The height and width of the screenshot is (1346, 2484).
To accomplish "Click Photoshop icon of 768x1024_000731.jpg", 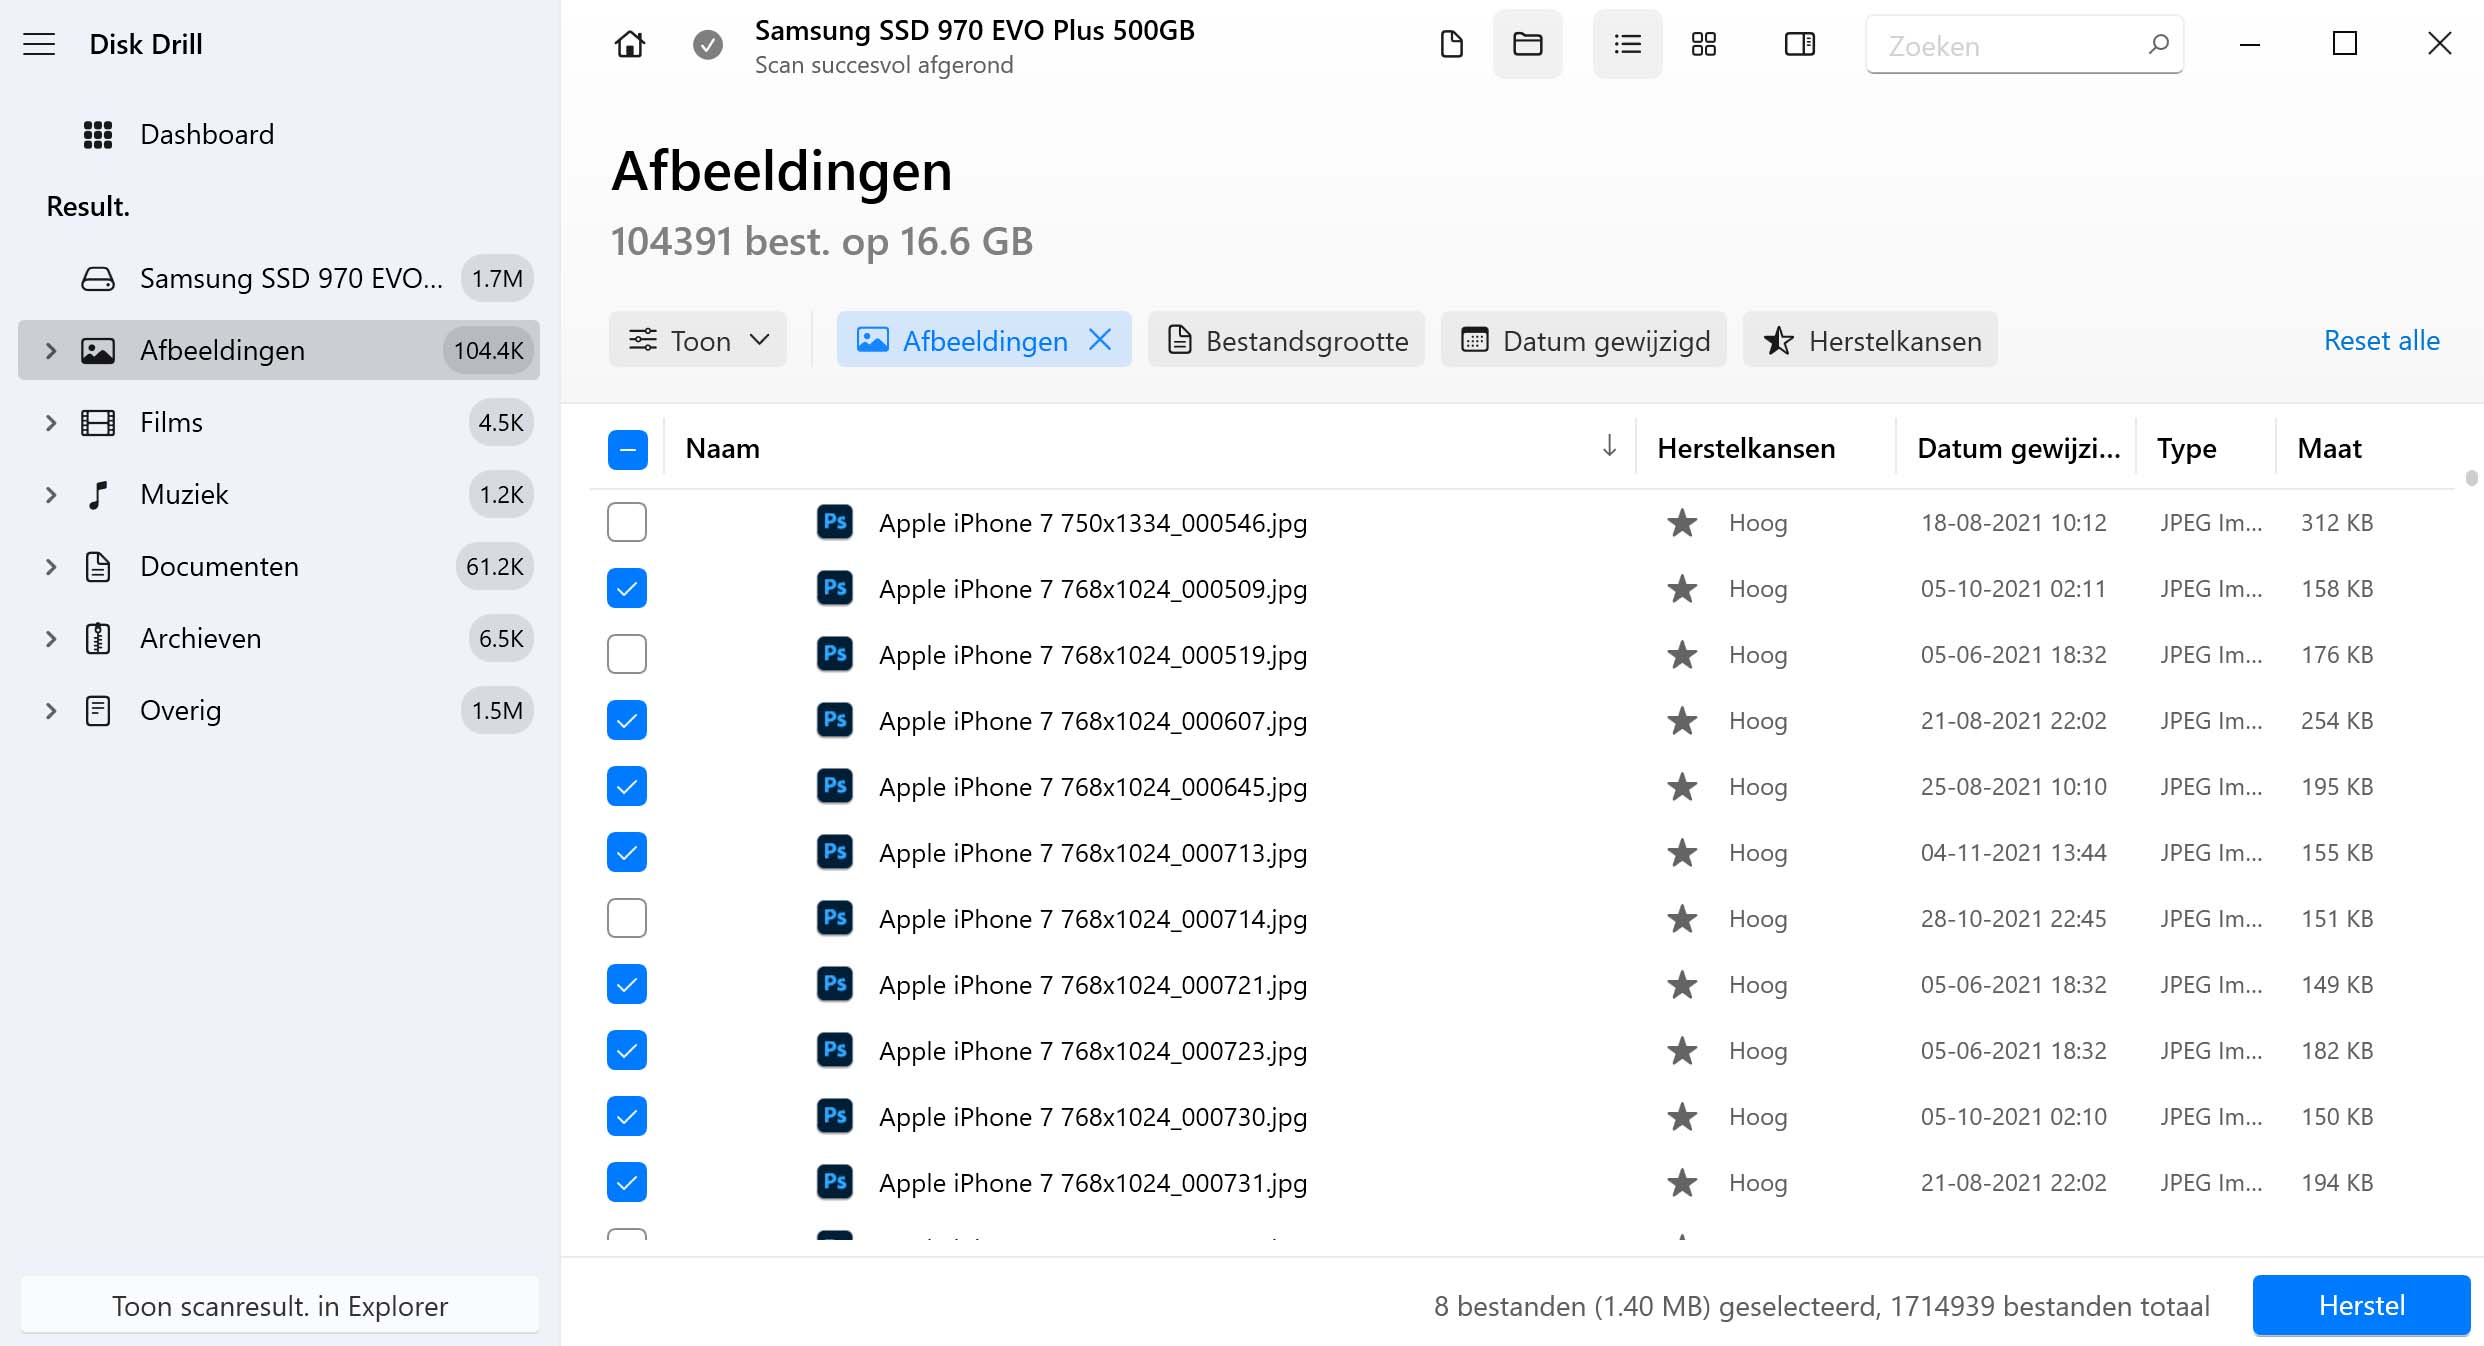I will click(x=835, y=1182).
